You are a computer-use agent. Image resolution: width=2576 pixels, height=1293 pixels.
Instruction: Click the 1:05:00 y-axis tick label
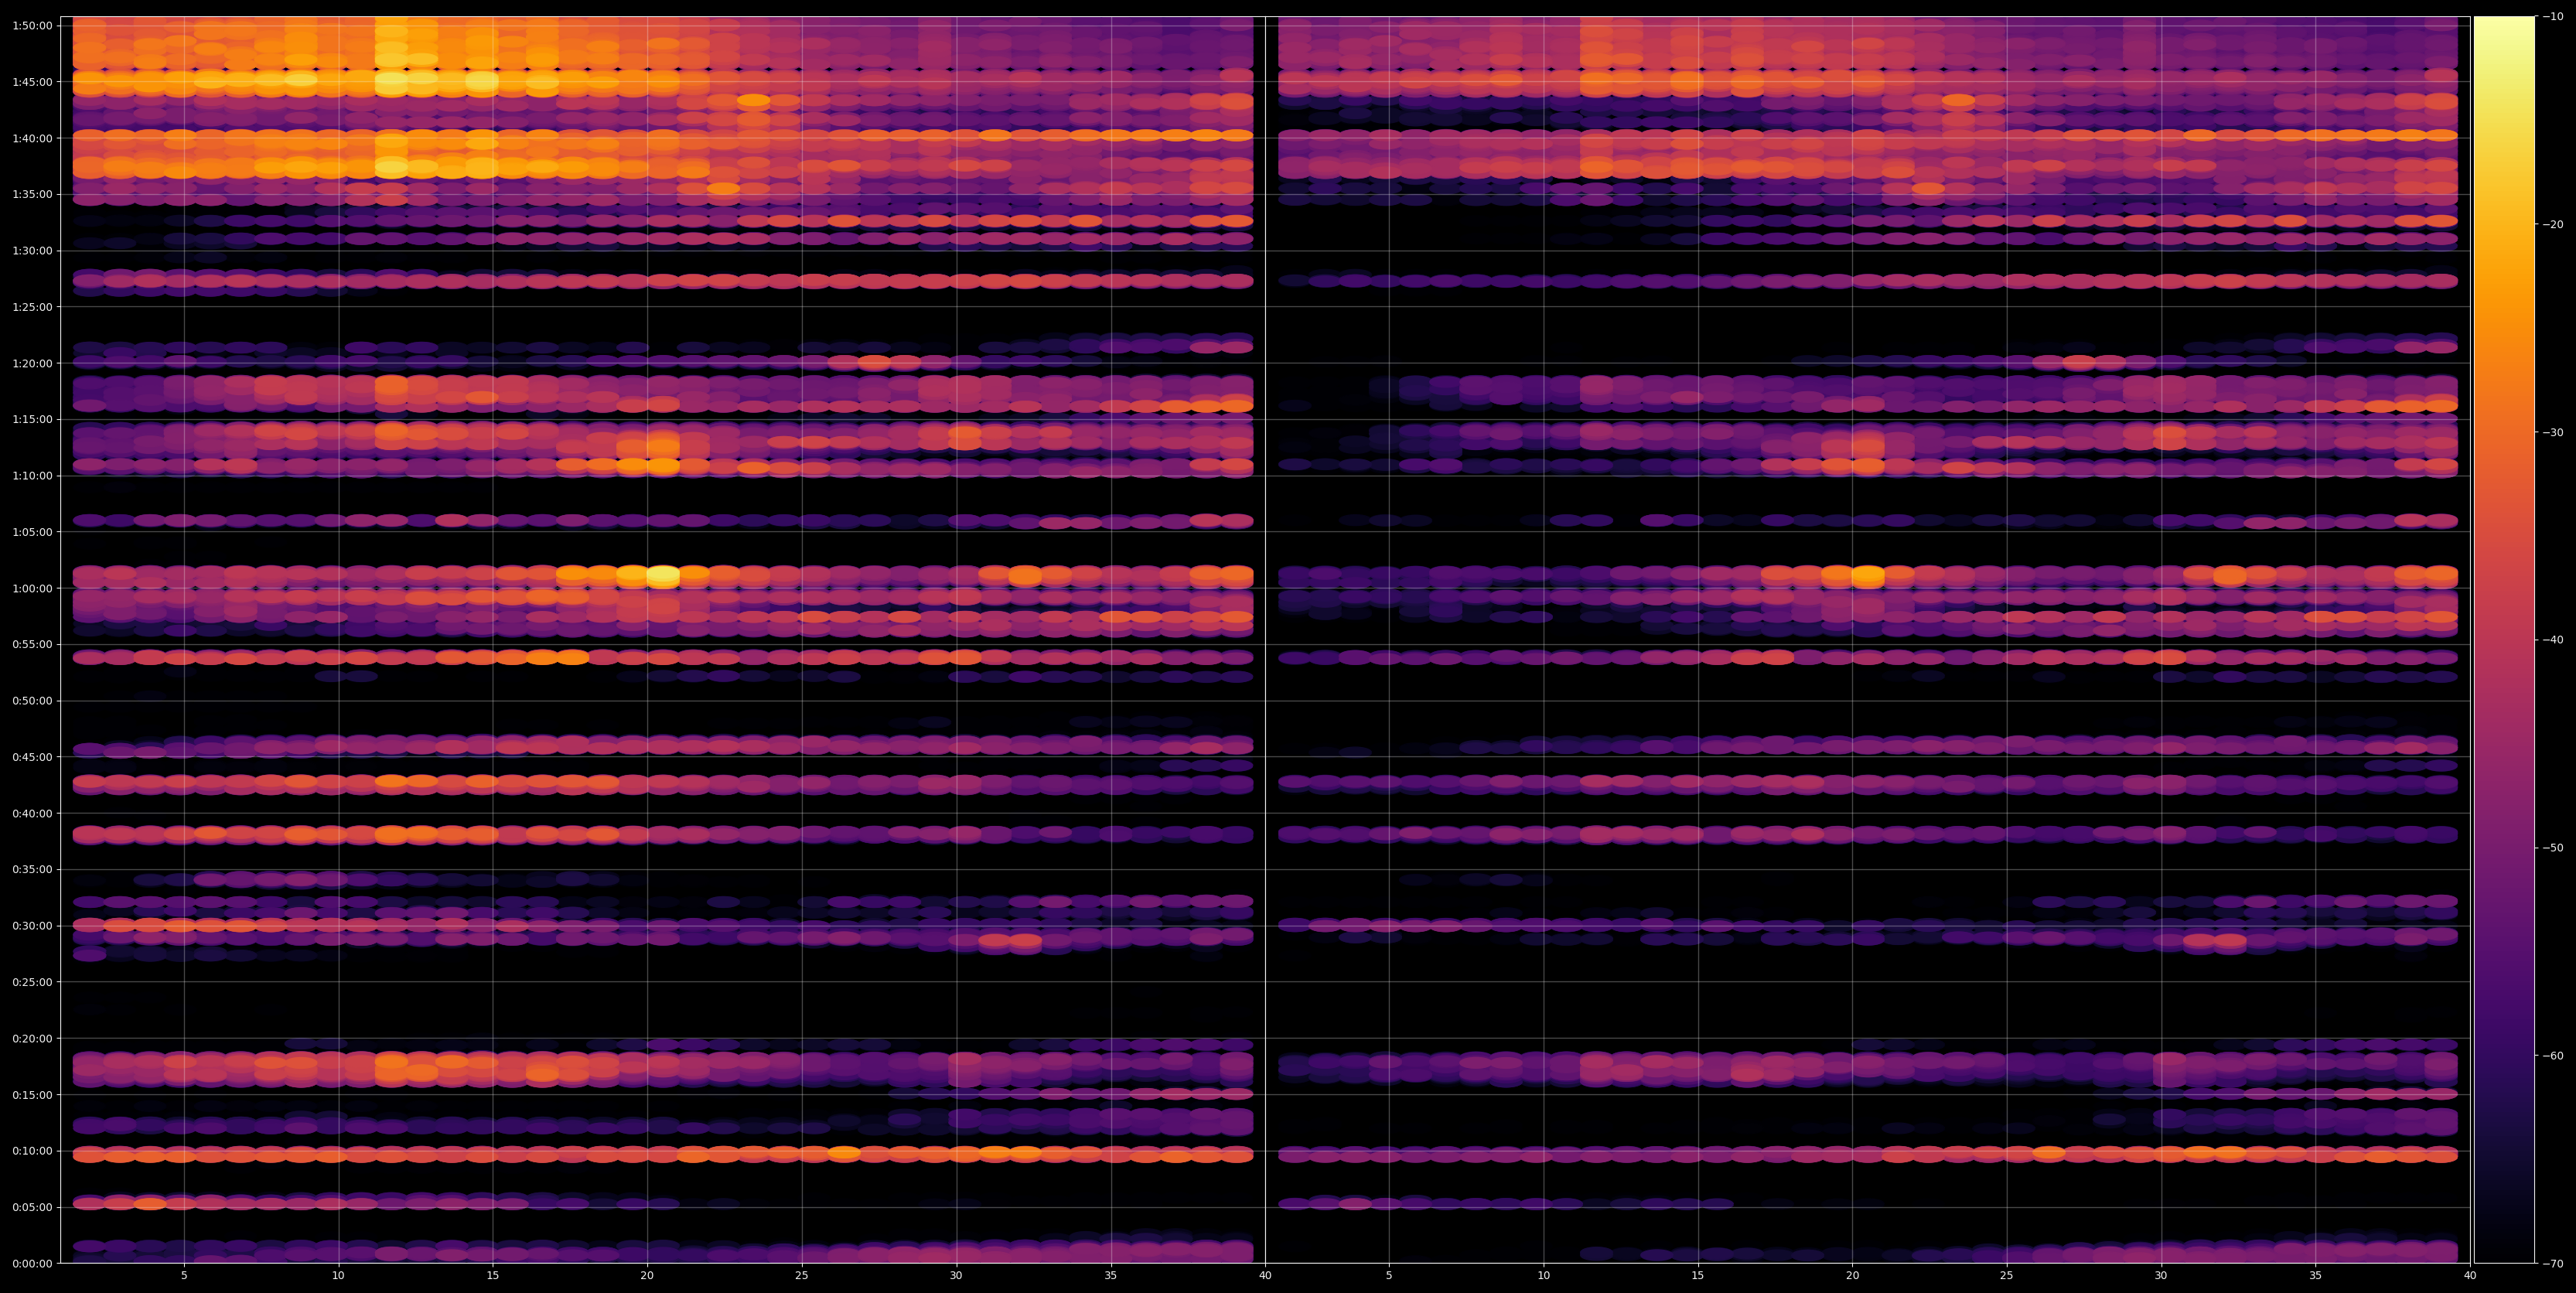(x=32, y=532)
